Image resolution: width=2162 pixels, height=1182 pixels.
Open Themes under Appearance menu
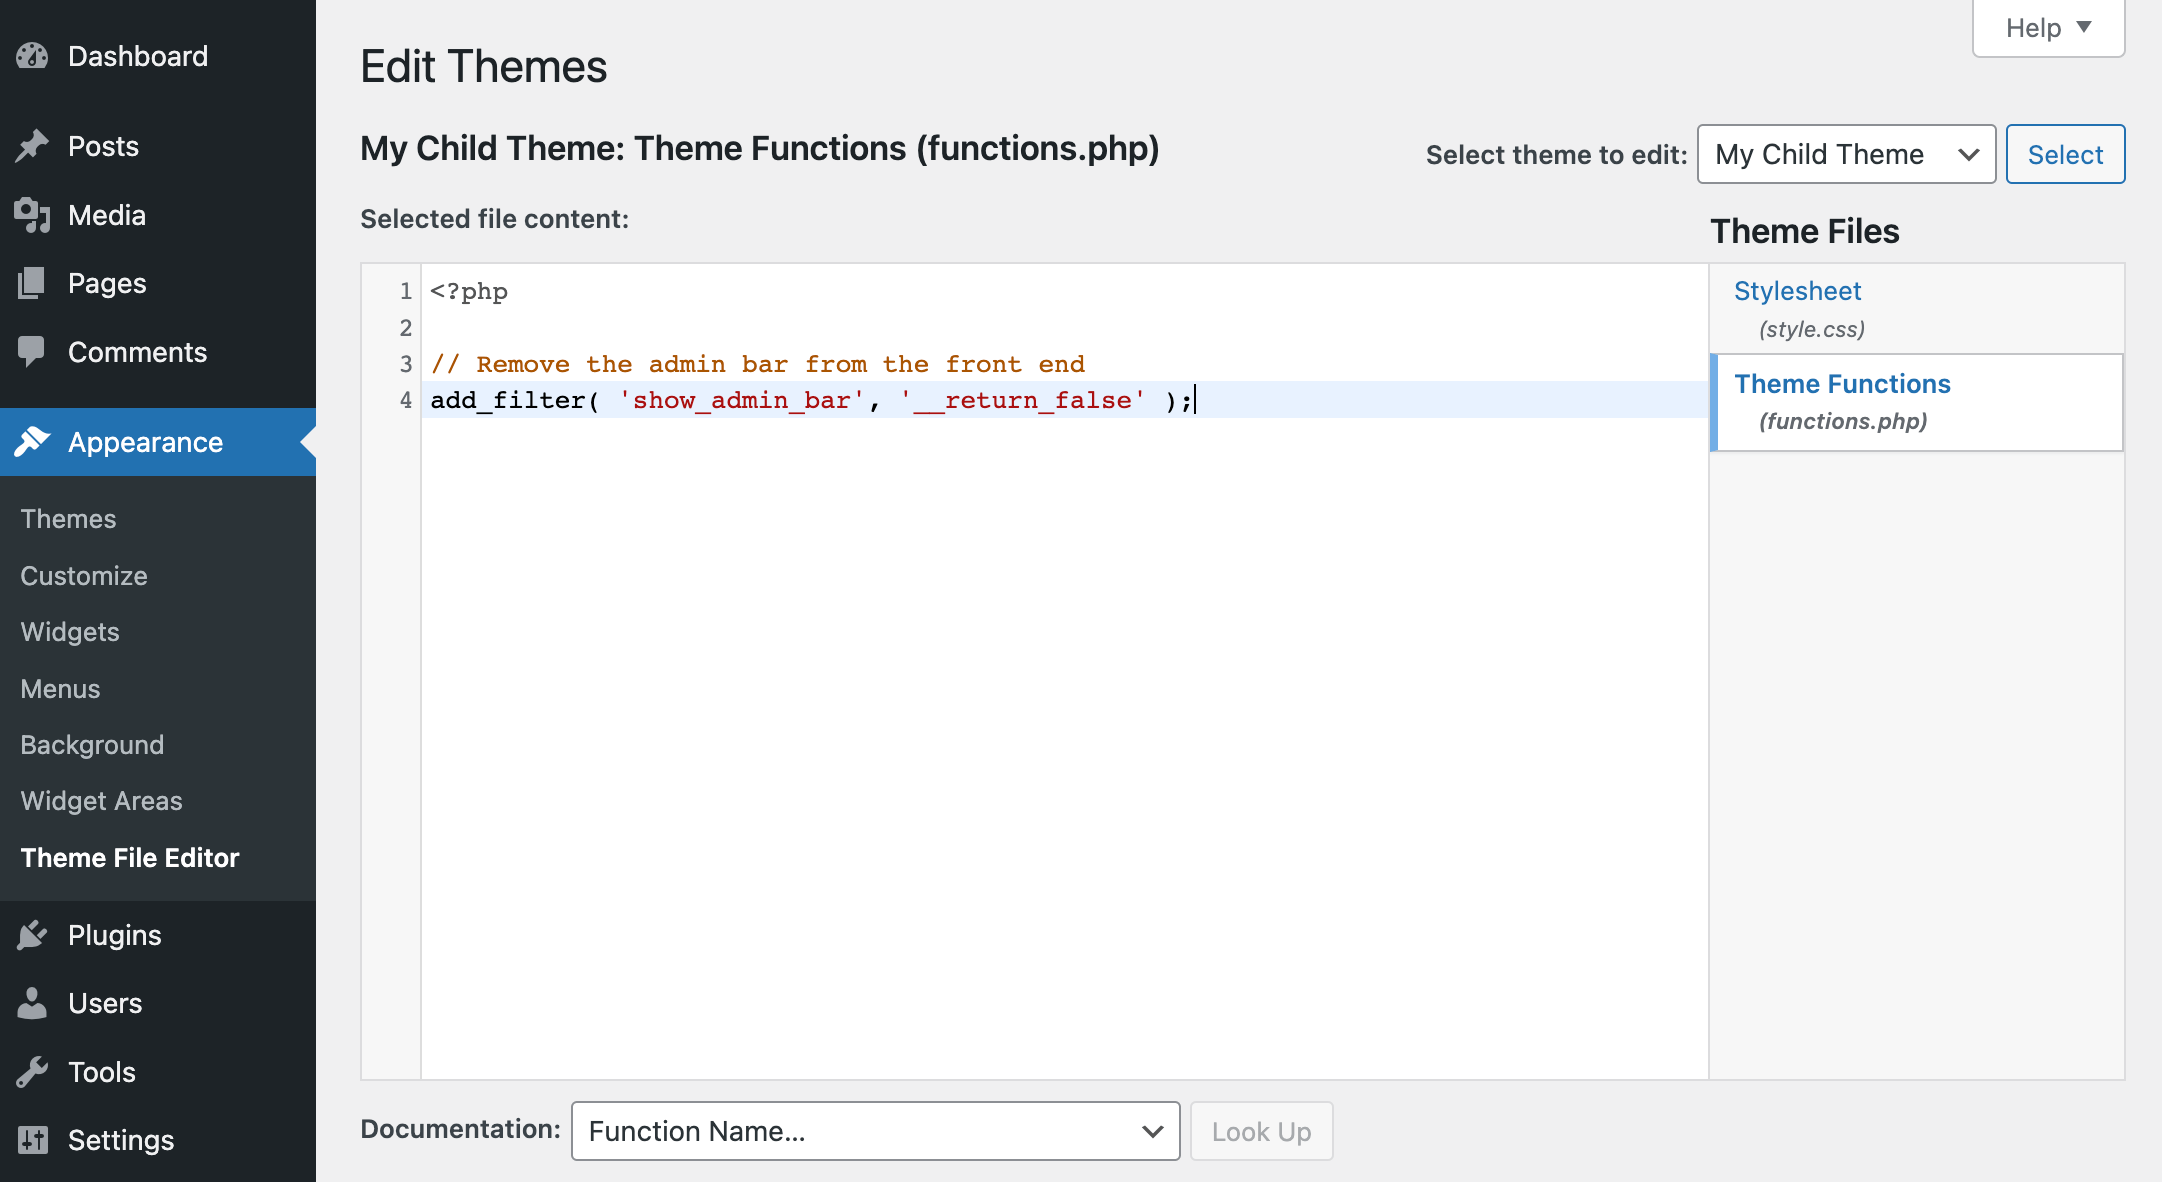(67, 517)
